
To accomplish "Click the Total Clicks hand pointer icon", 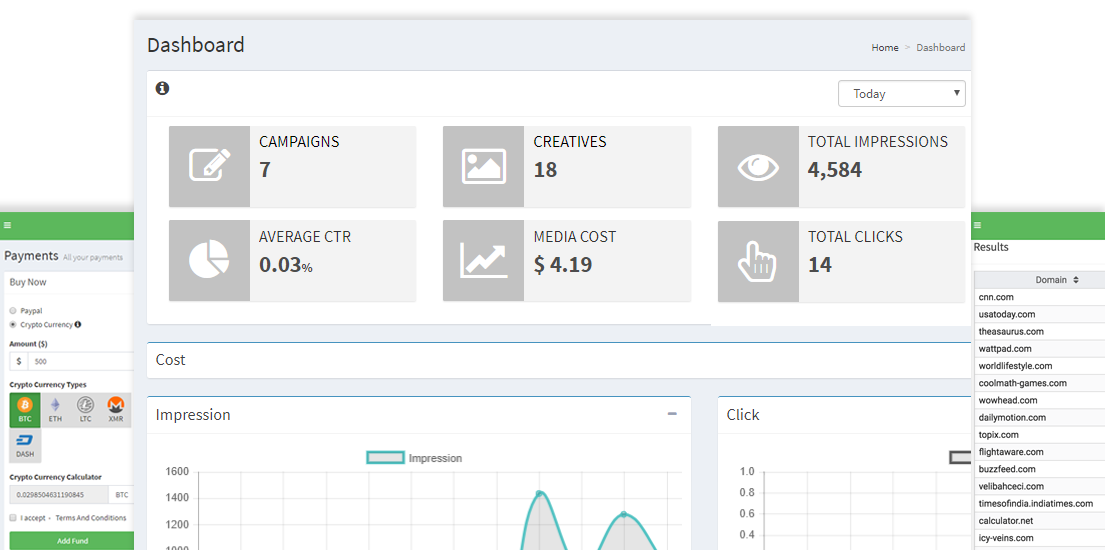I will point(758,261).
